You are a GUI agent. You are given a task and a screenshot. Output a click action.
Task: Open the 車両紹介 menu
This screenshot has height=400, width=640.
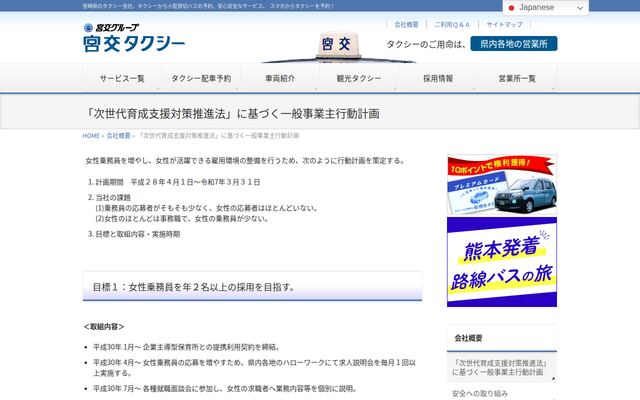pos(280,78)
